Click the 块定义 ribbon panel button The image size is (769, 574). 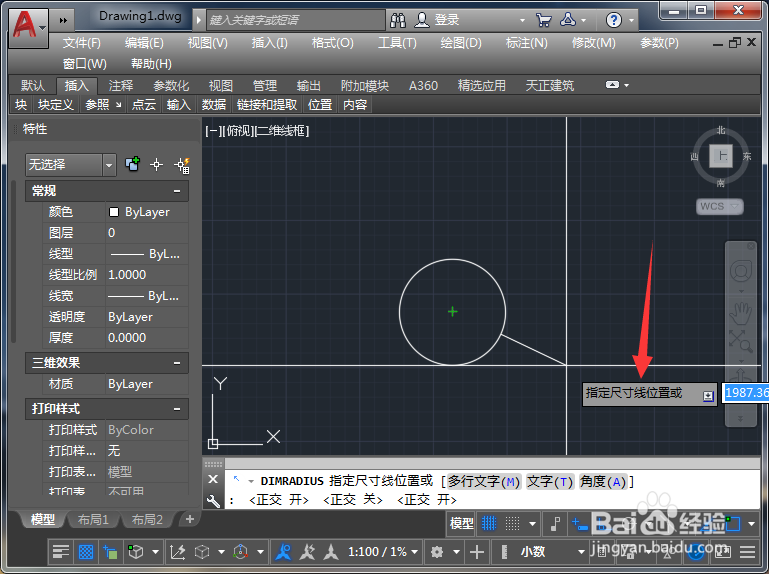click(x=55, y=104)
